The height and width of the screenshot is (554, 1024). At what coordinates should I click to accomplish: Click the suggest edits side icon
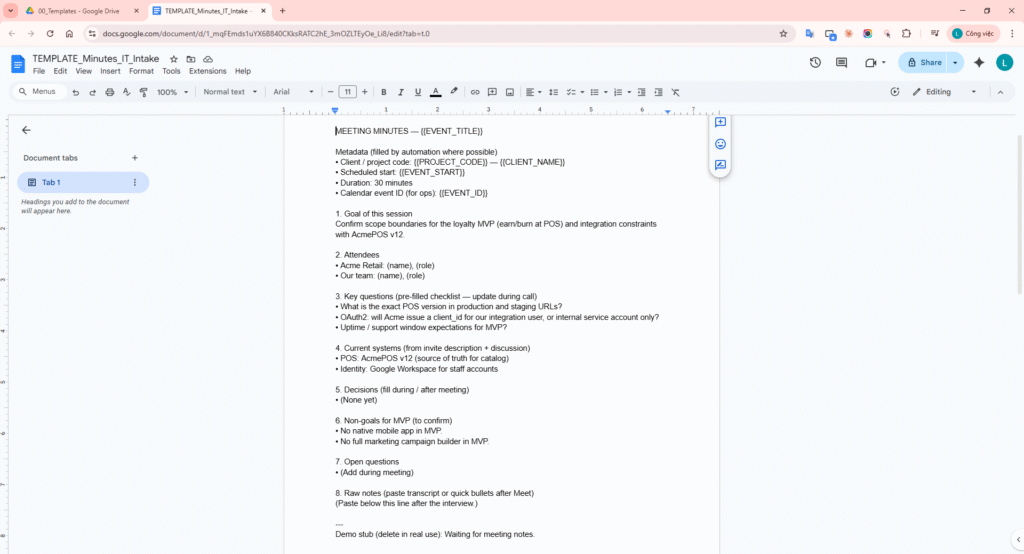tap(720, 165)
